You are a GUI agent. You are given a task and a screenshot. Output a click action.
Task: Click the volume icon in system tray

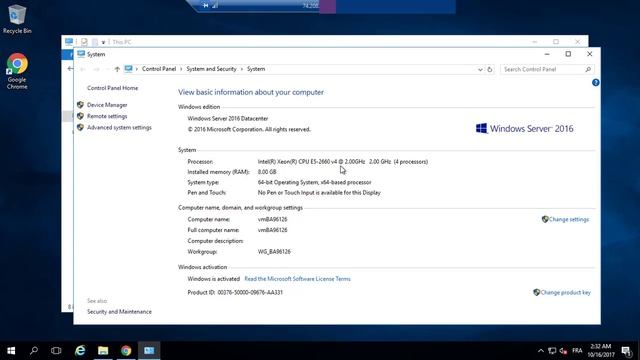(564, 351)
